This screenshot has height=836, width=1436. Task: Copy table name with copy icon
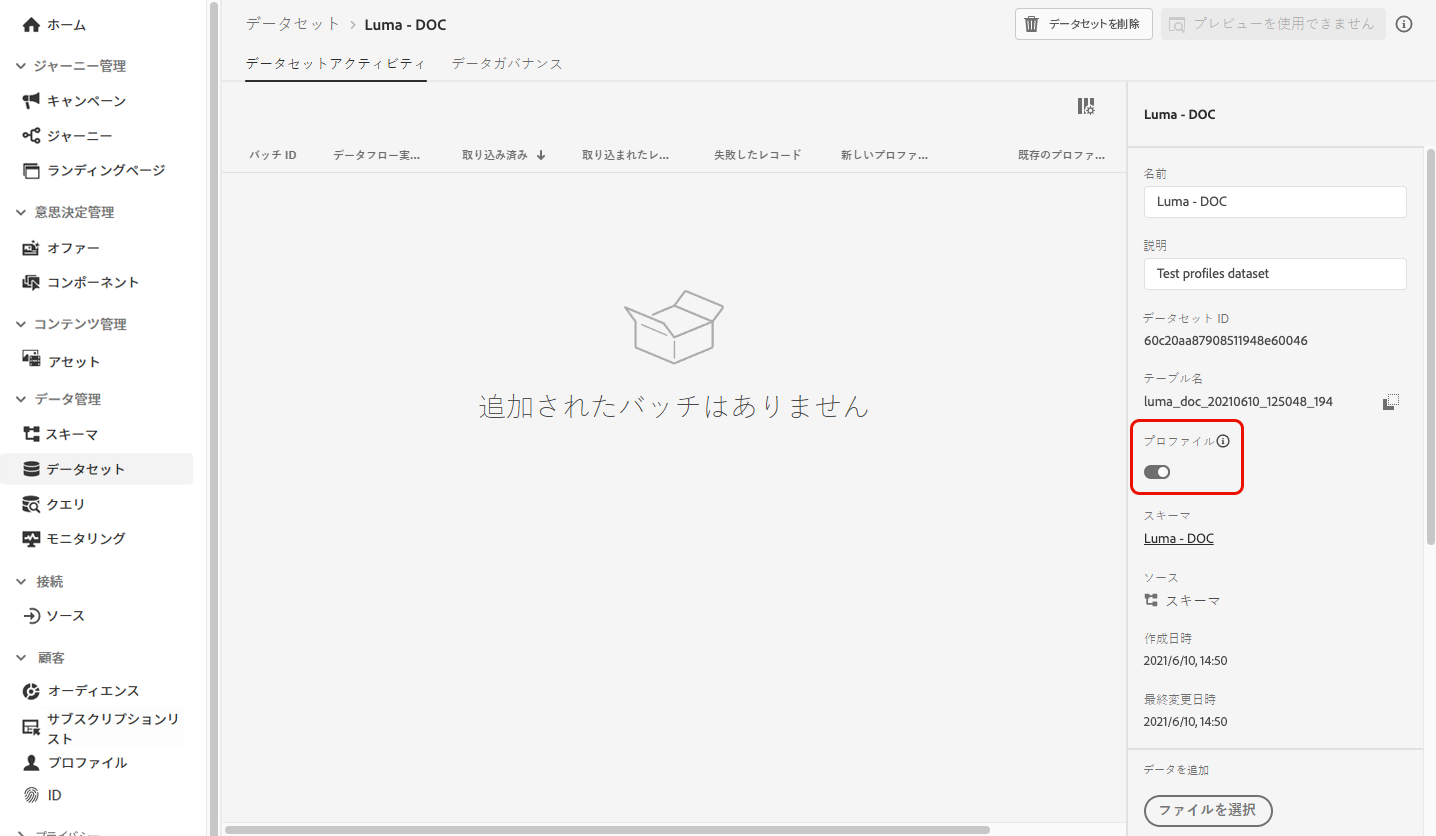[1391, 401]
